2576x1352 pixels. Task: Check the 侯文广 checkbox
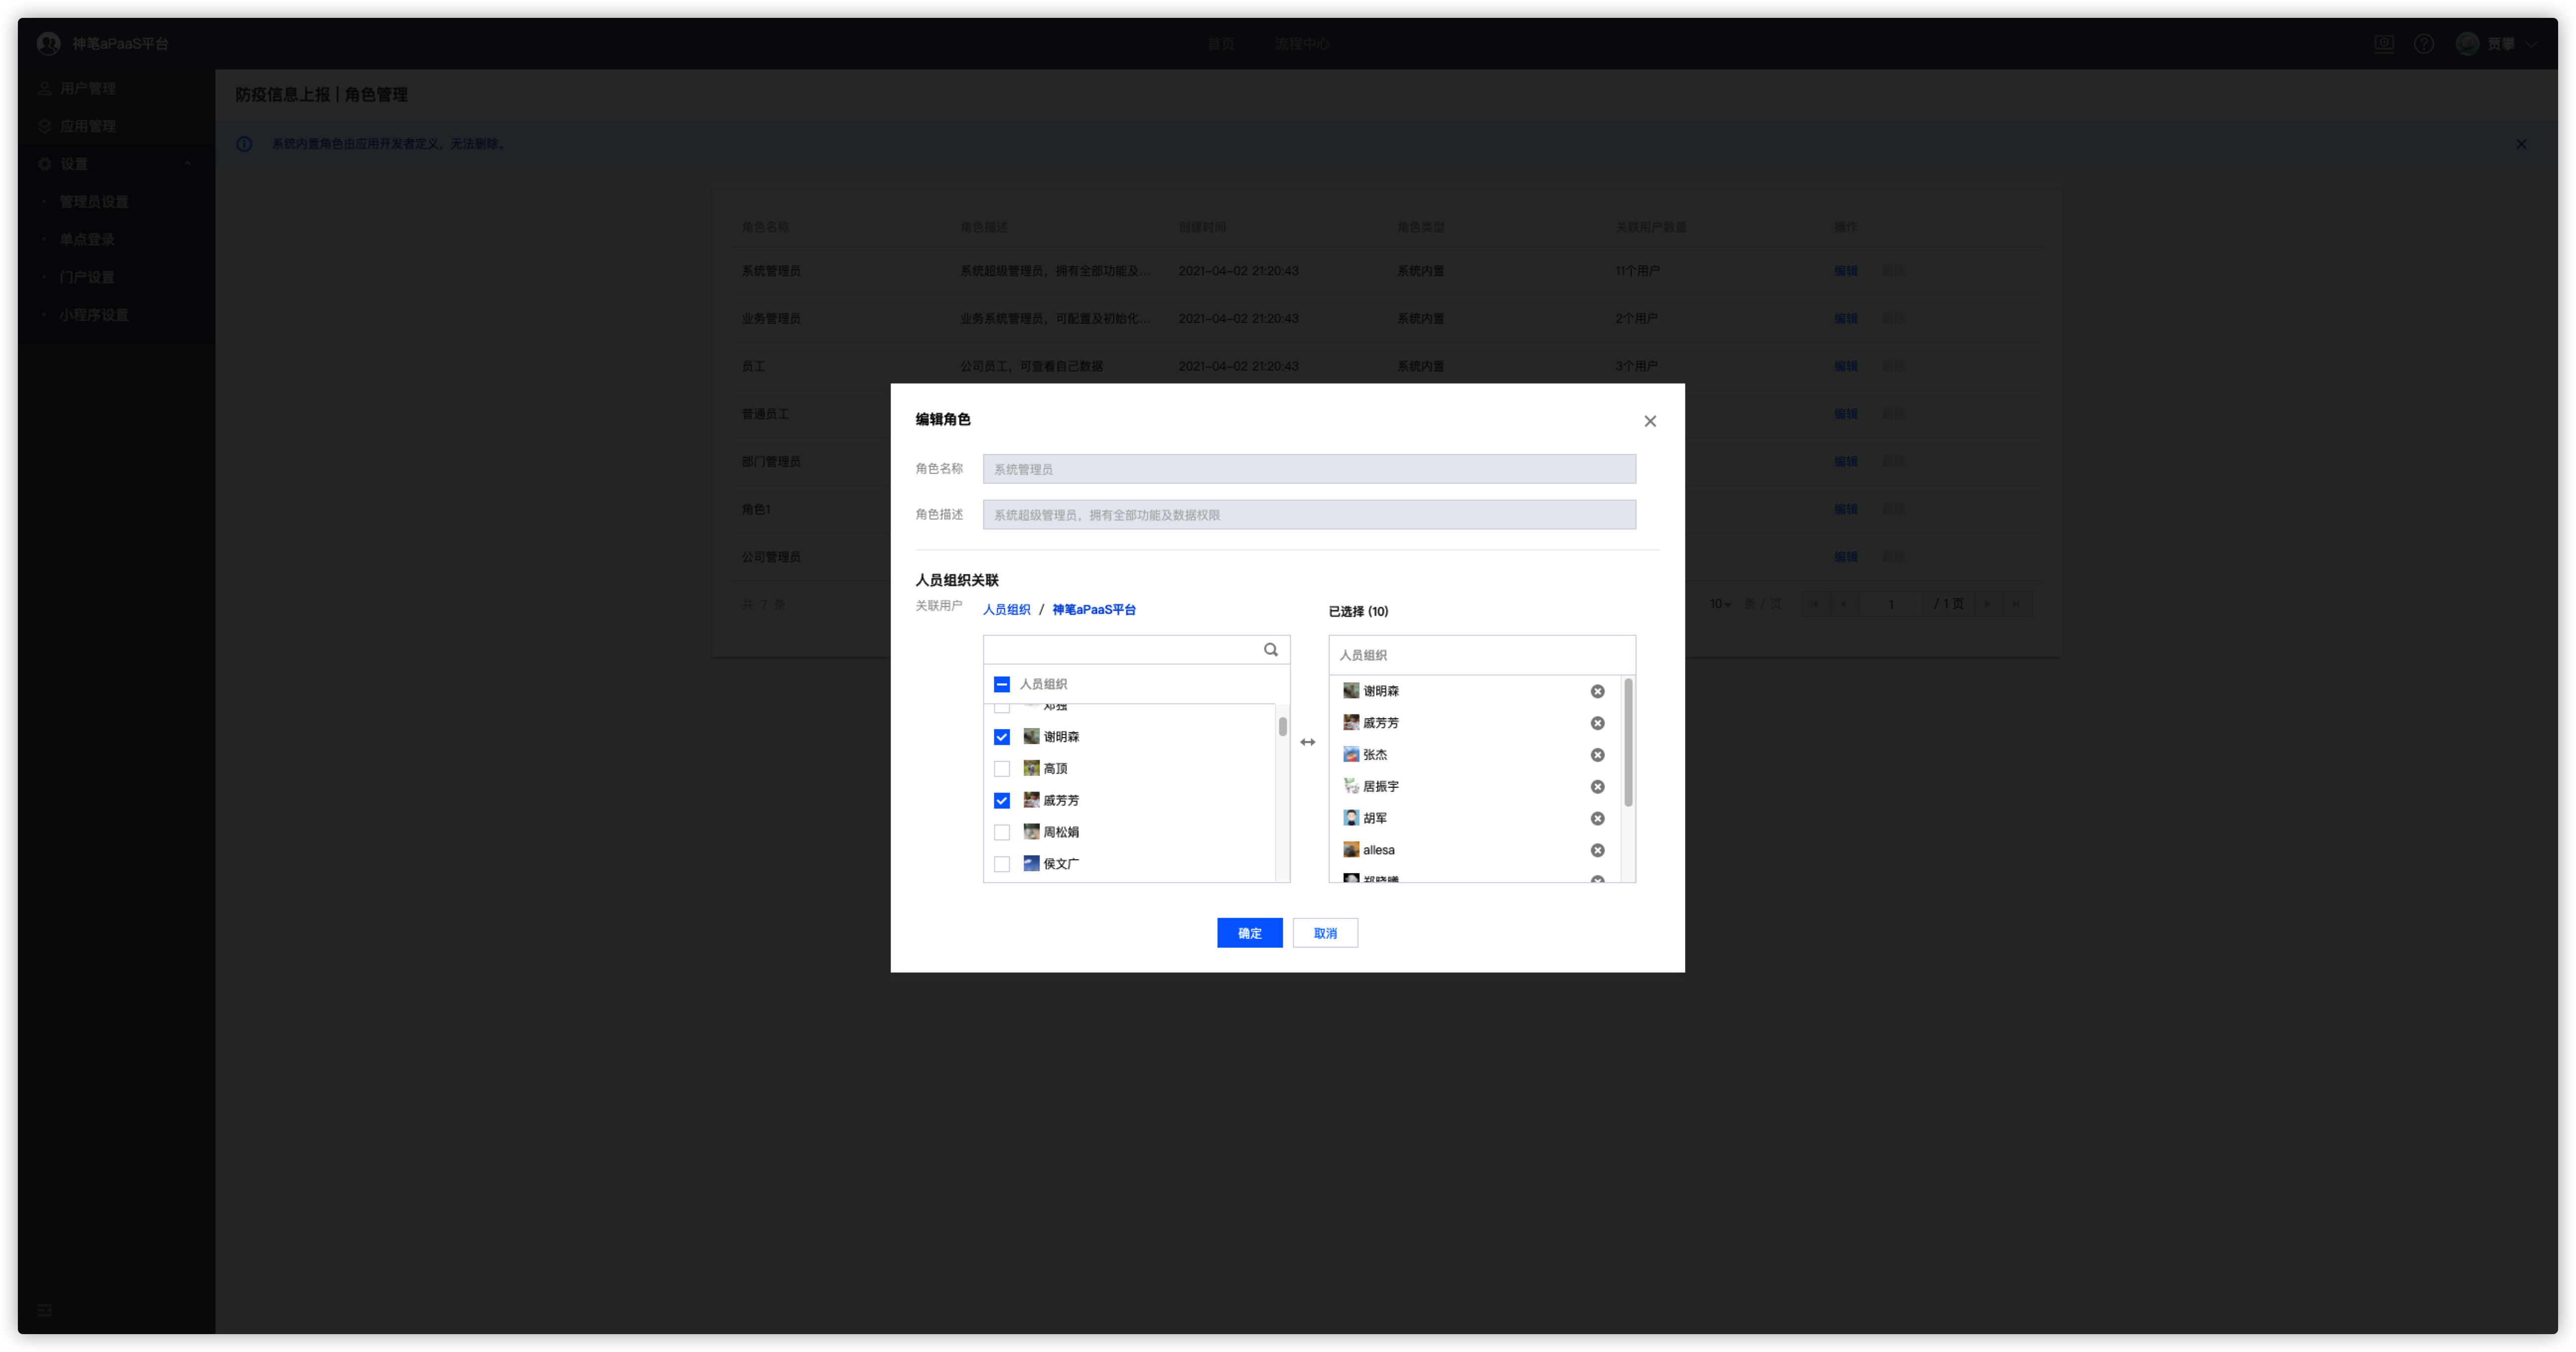[x=1001, y=864]
